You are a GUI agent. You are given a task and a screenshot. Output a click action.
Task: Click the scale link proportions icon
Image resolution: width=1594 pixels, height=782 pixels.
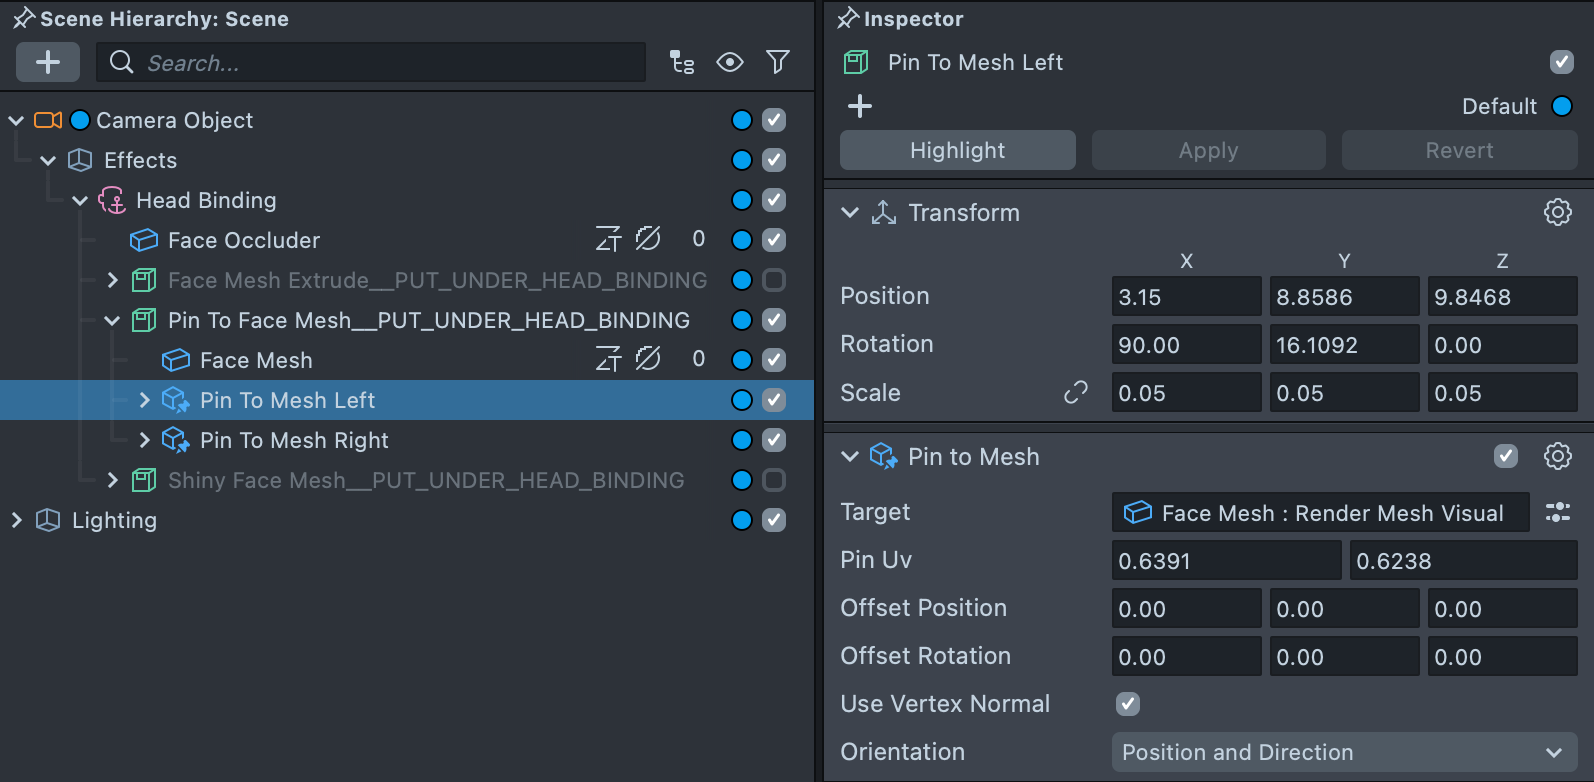1075,393
